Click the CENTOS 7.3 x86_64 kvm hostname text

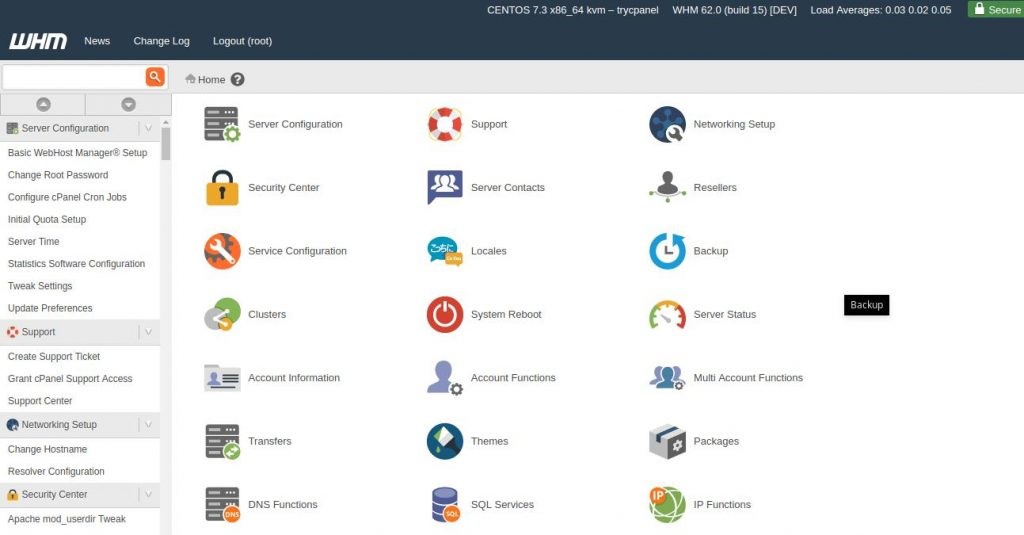click(x=573, y=10)
